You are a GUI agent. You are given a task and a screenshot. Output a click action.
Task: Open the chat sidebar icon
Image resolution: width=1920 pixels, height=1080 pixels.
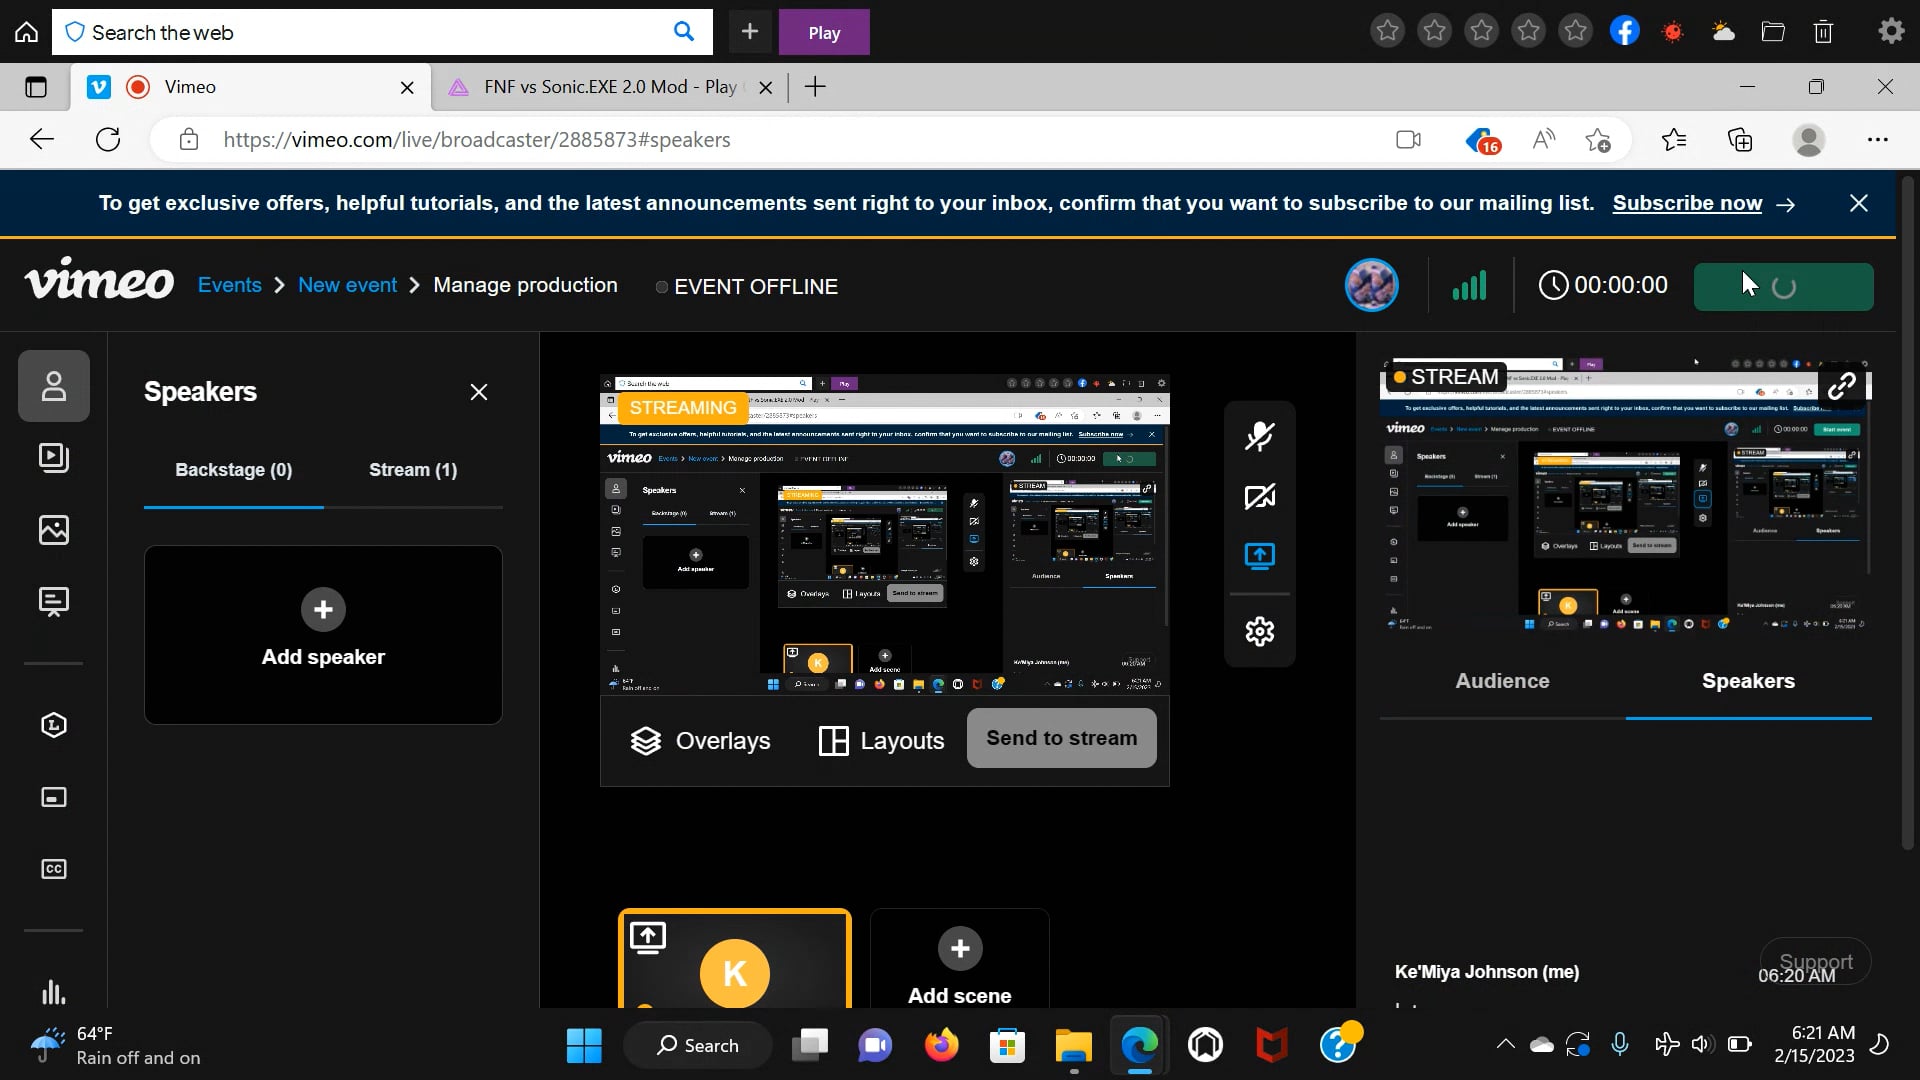coord(54,602)
